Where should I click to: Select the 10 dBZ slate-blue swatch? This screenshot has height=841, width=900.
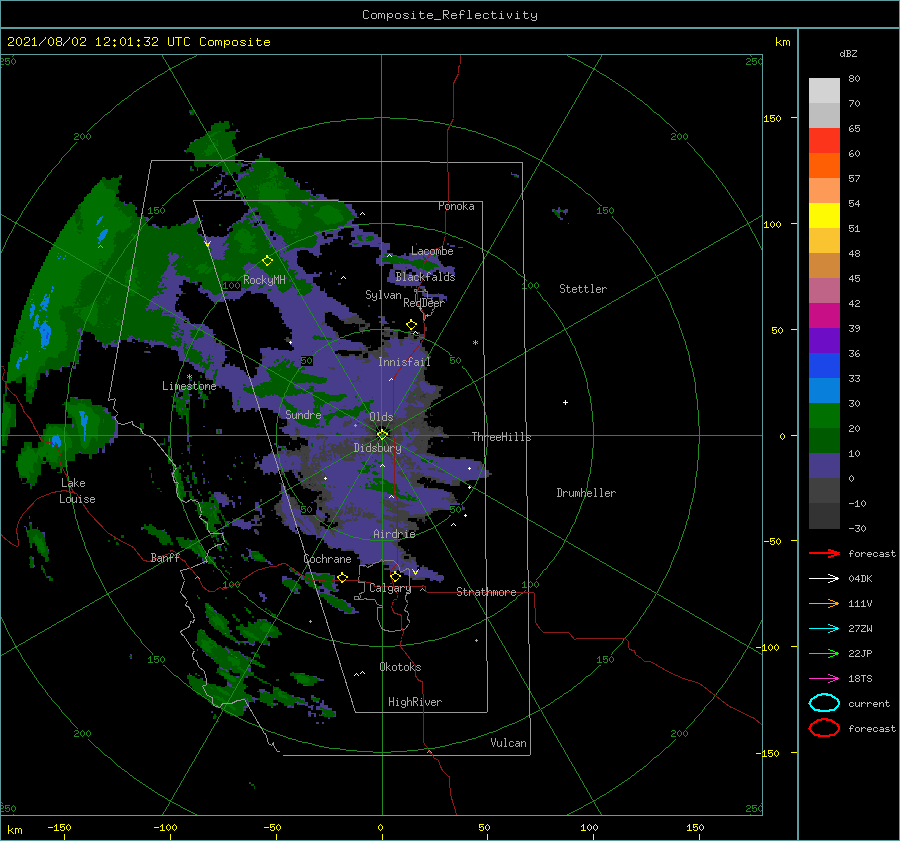coord(824,466)
